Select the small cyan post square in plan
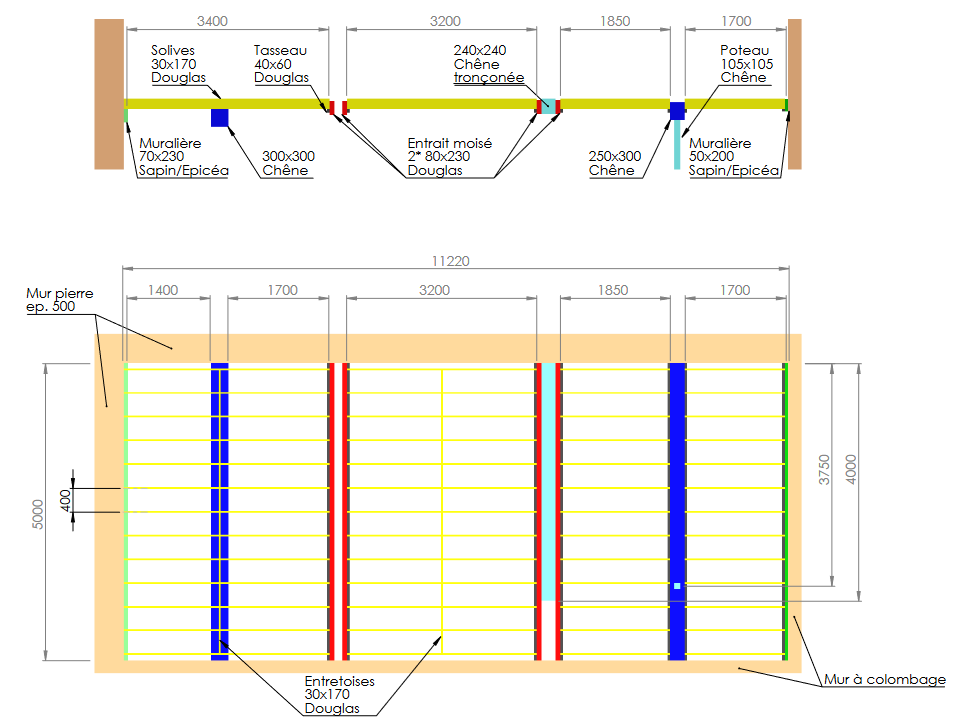The image size is (967, 717). coord(677,586)
